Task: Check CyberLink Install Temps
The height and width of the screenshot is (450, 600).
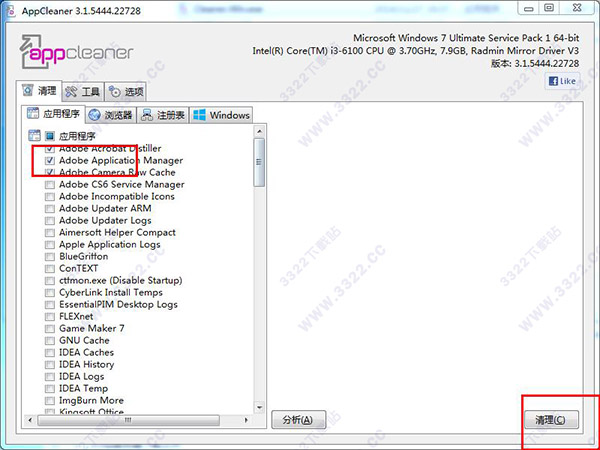Action: click(x=50, y=293)
